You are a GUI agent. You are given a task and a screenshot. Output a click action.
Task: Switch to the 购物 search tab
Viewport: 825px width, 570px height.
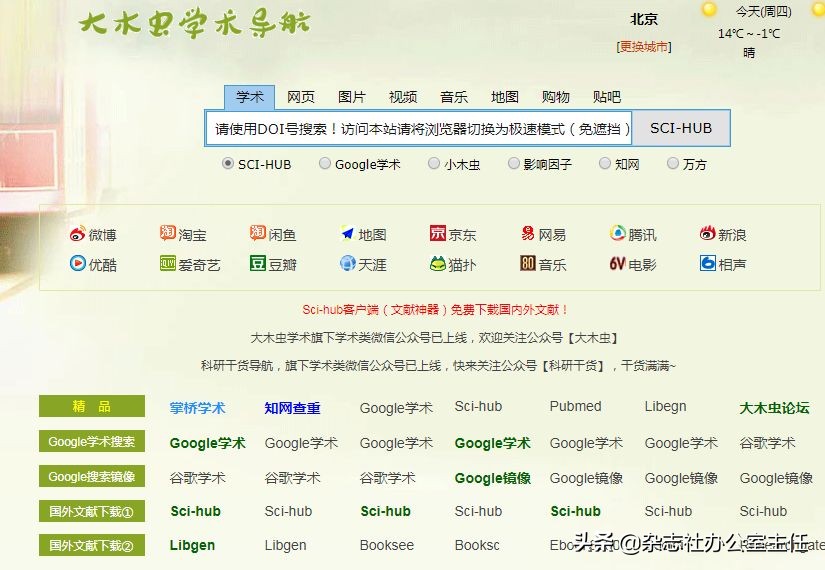click(x=556, y=97)
